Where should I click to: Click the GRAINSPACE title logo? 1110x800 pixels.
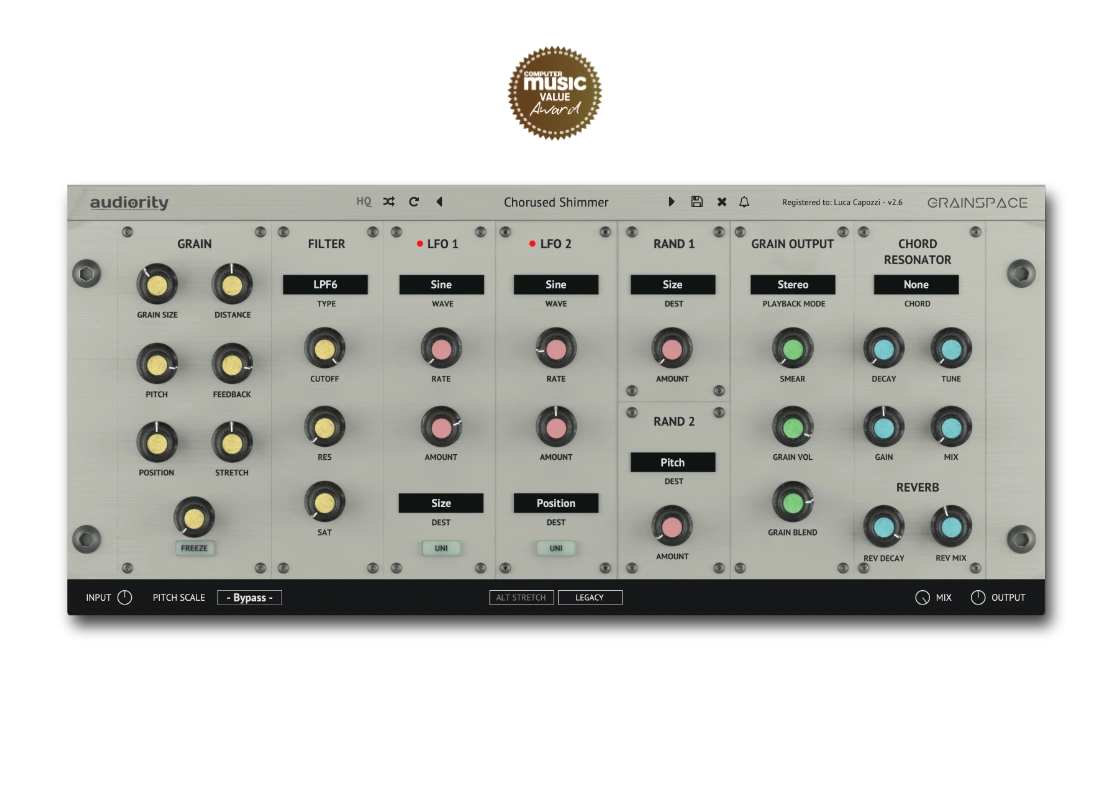(977, 202)
